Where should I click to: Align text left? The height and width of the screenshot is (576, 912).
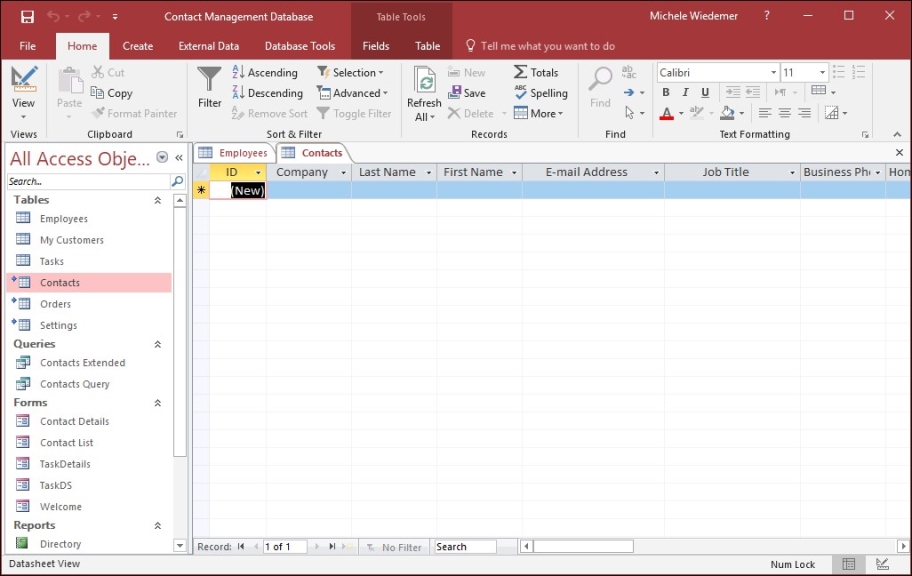[765, 113]
